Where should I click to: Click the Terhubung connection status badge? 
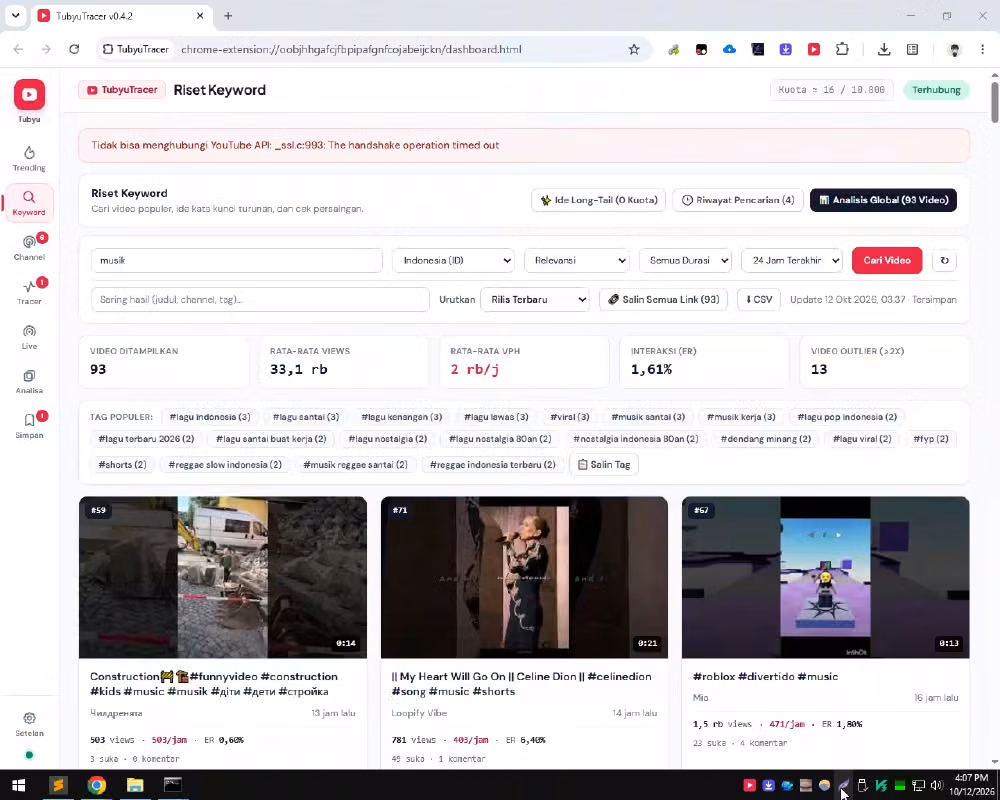(x=936, y=90)
